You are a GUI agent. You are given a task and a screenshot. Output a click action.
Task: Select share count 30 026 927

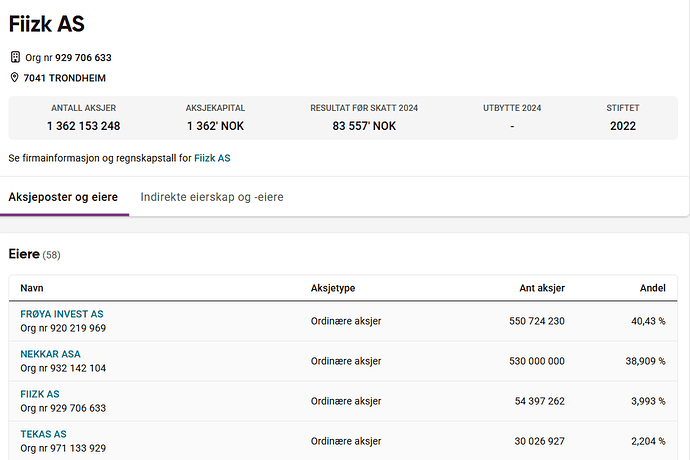540,441
